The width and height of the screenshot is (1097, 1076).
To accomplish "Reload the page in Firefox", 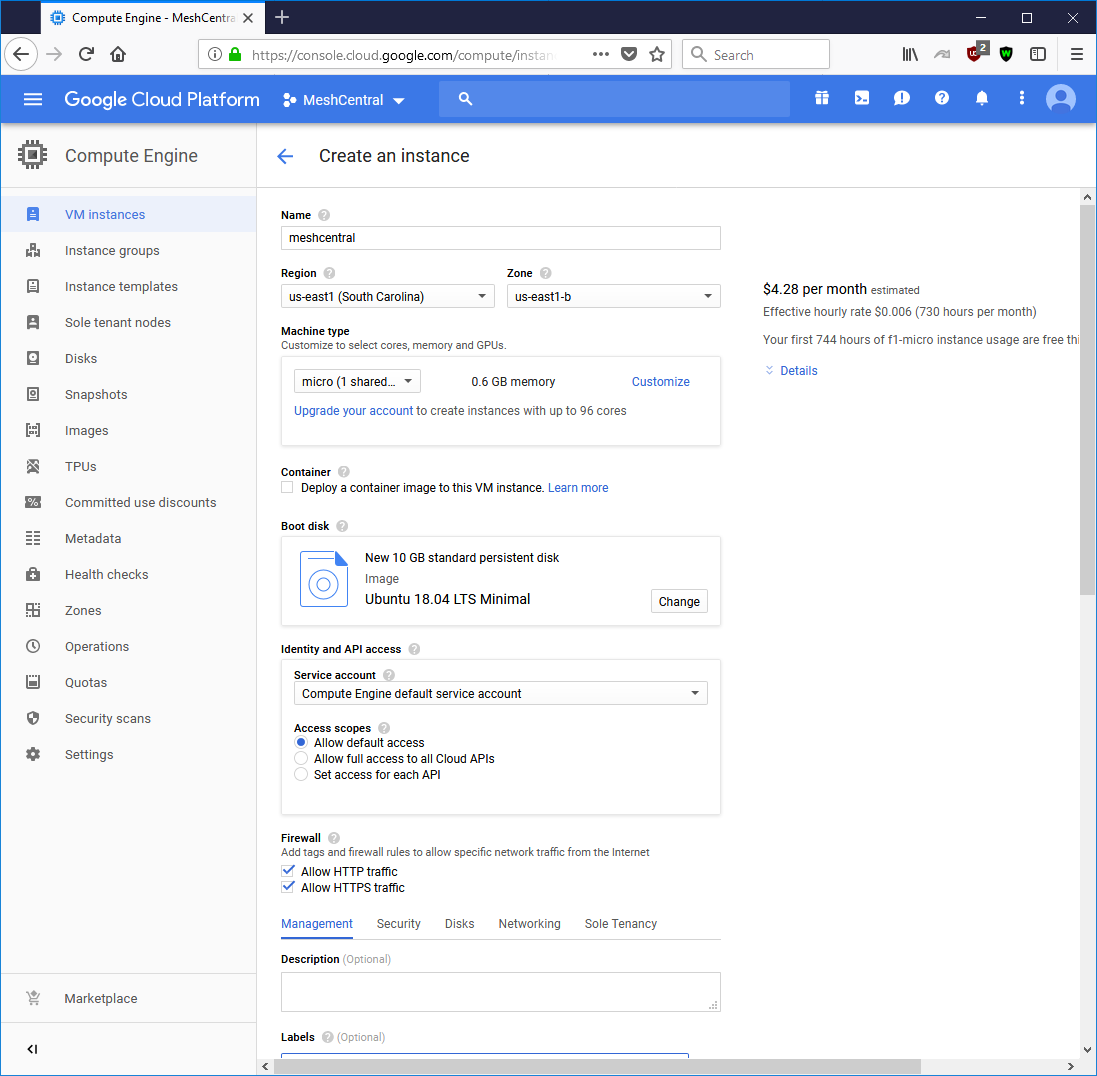I will (x=86, y=54).
